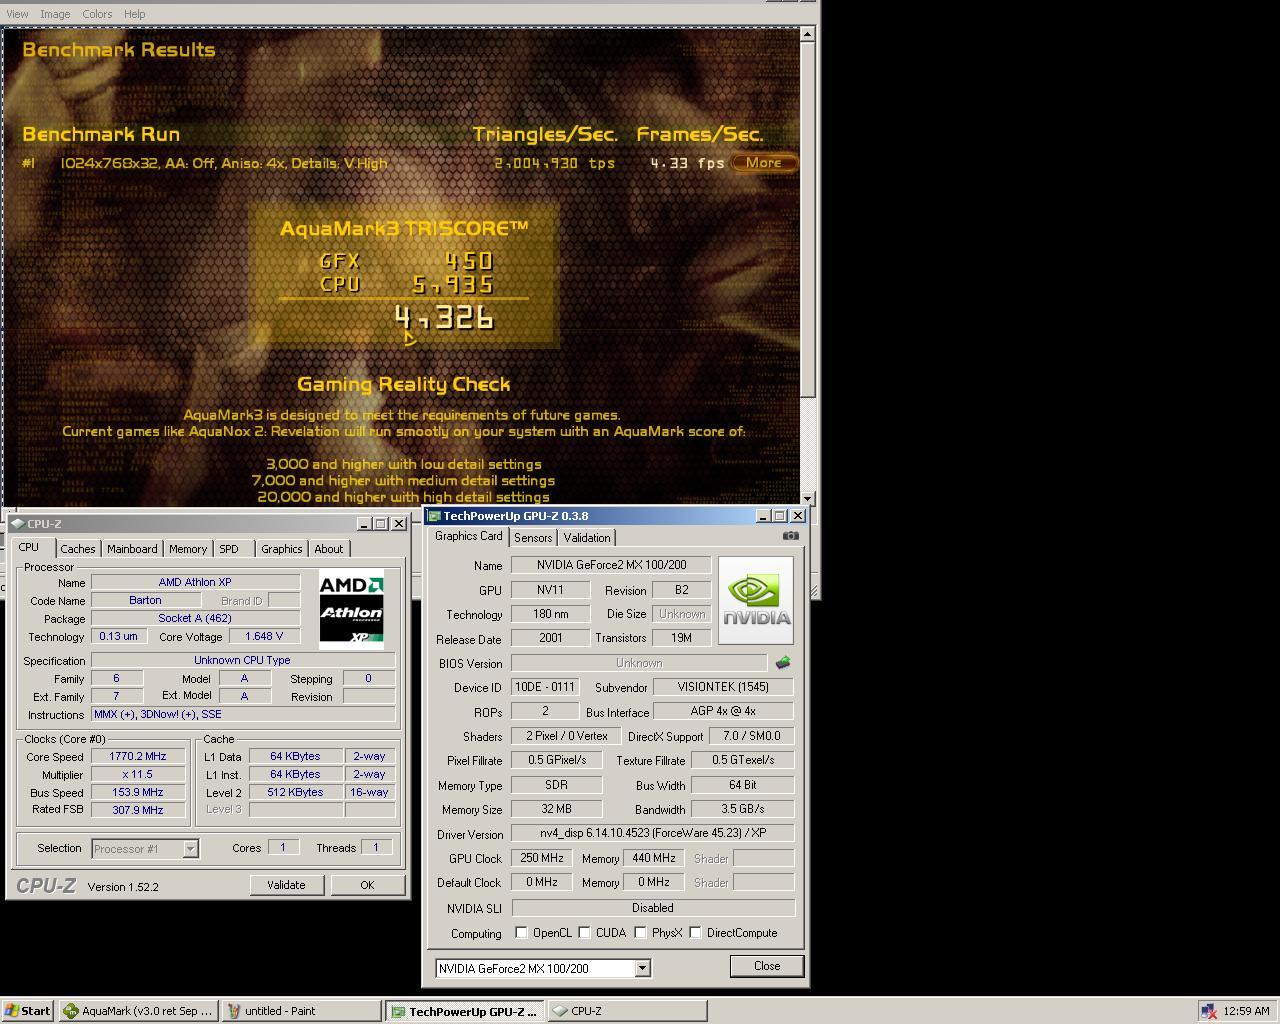Click the Package value Socket A (462)
1280x1024 pixels.
tap(195, 619)
